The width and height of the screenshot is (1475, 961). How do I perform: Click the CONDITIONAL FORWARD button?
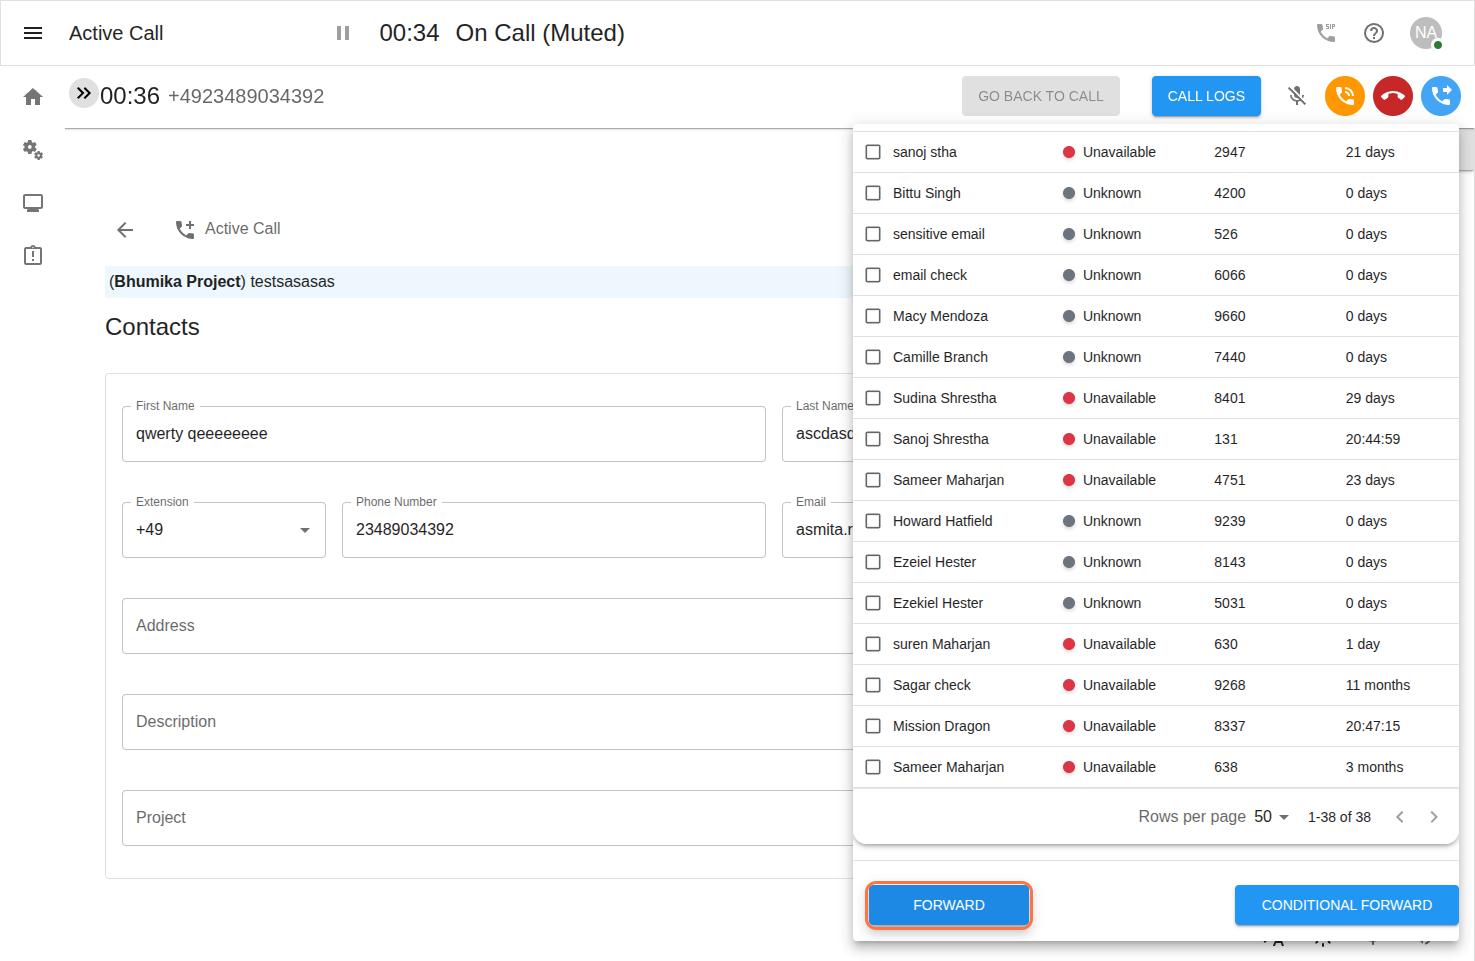pos(1346,905)
